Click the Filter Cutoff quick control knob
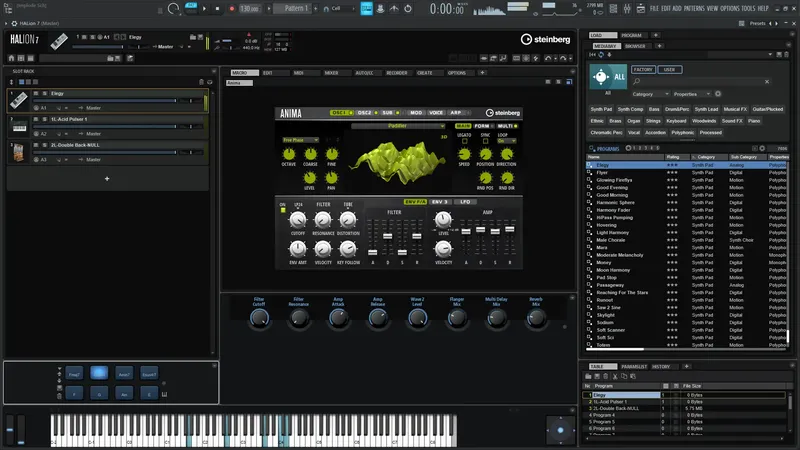Image resolution: width=800 pixels, height=450 pixels. coord(259,318)
